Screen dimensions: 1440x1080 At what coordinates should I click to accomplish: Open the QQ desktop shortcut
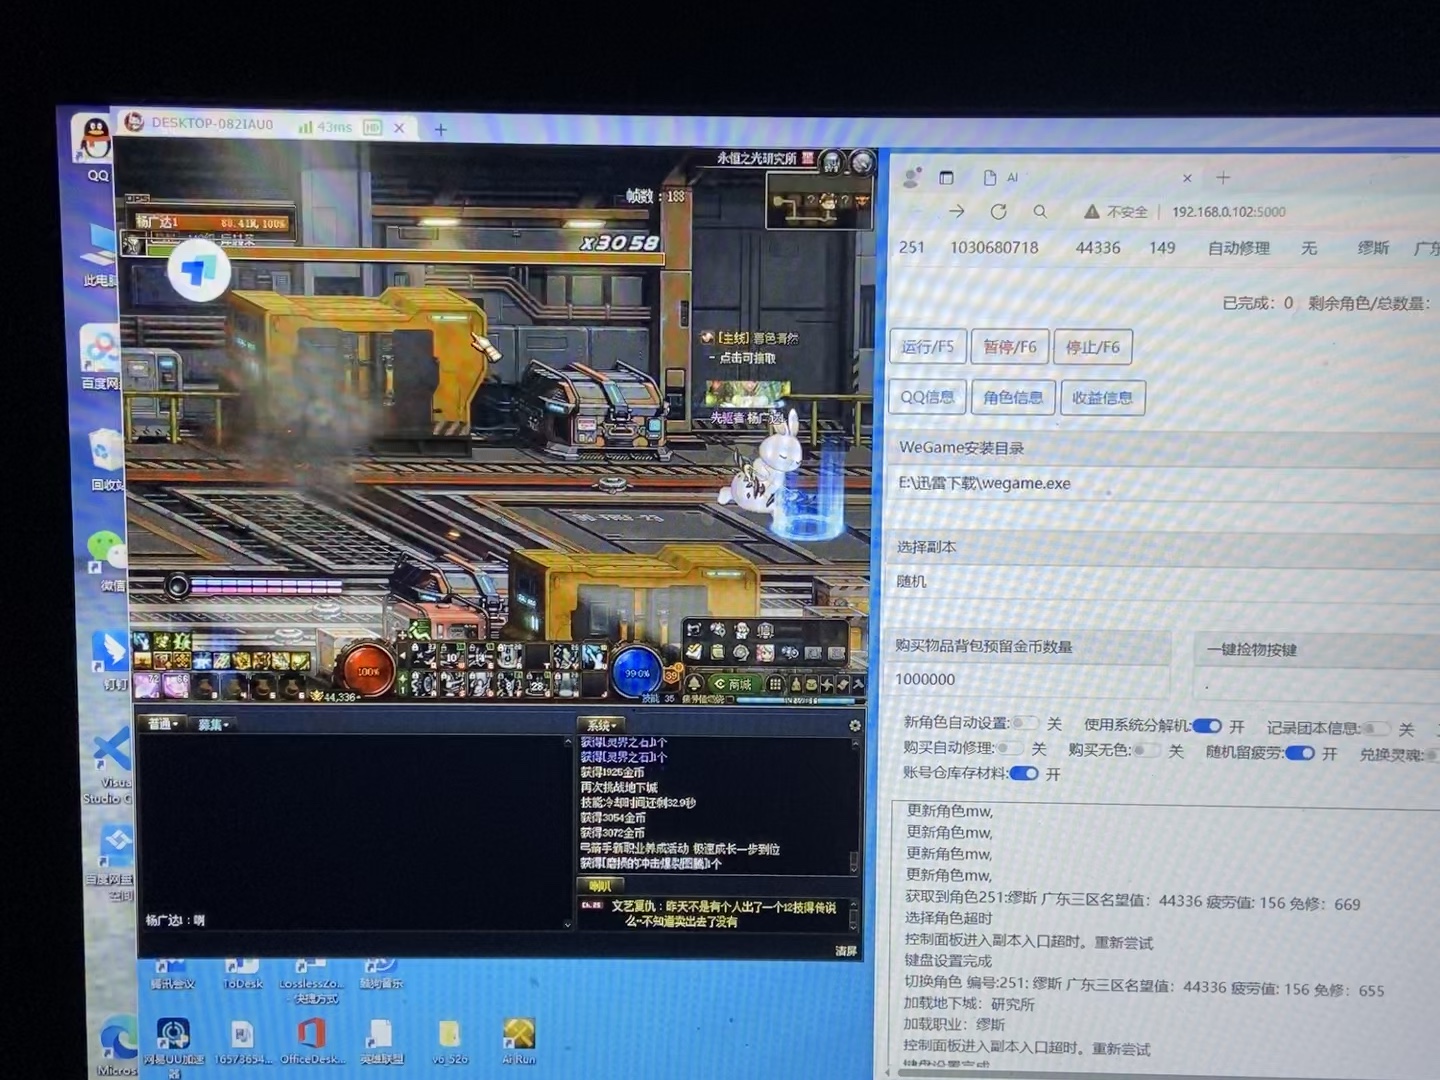tap(94, 148)
